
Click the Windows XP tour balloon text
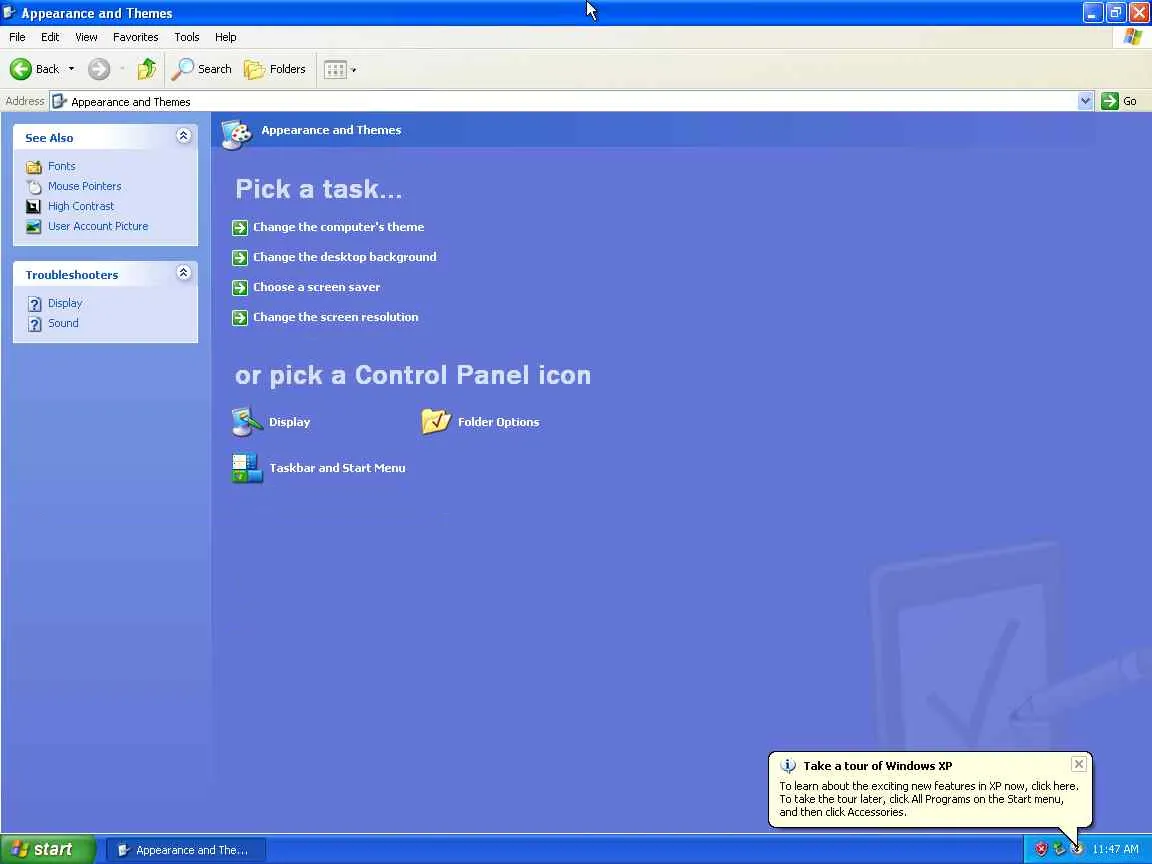tap(929, 799)
